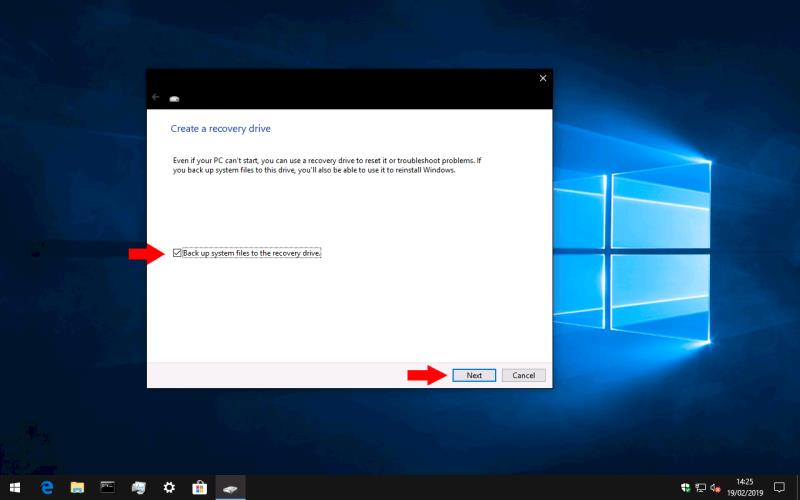Screen dimensions: 800x500
Task: Open the taskbar app left of Settings
Action: [x=138, y=488]
